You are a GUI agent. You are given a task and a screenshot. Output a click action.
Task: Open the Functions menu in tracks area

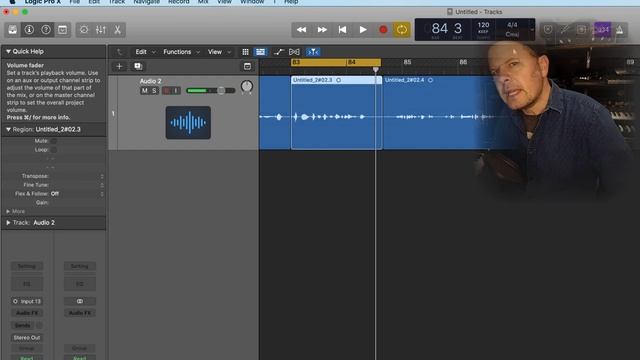[181, 52]
